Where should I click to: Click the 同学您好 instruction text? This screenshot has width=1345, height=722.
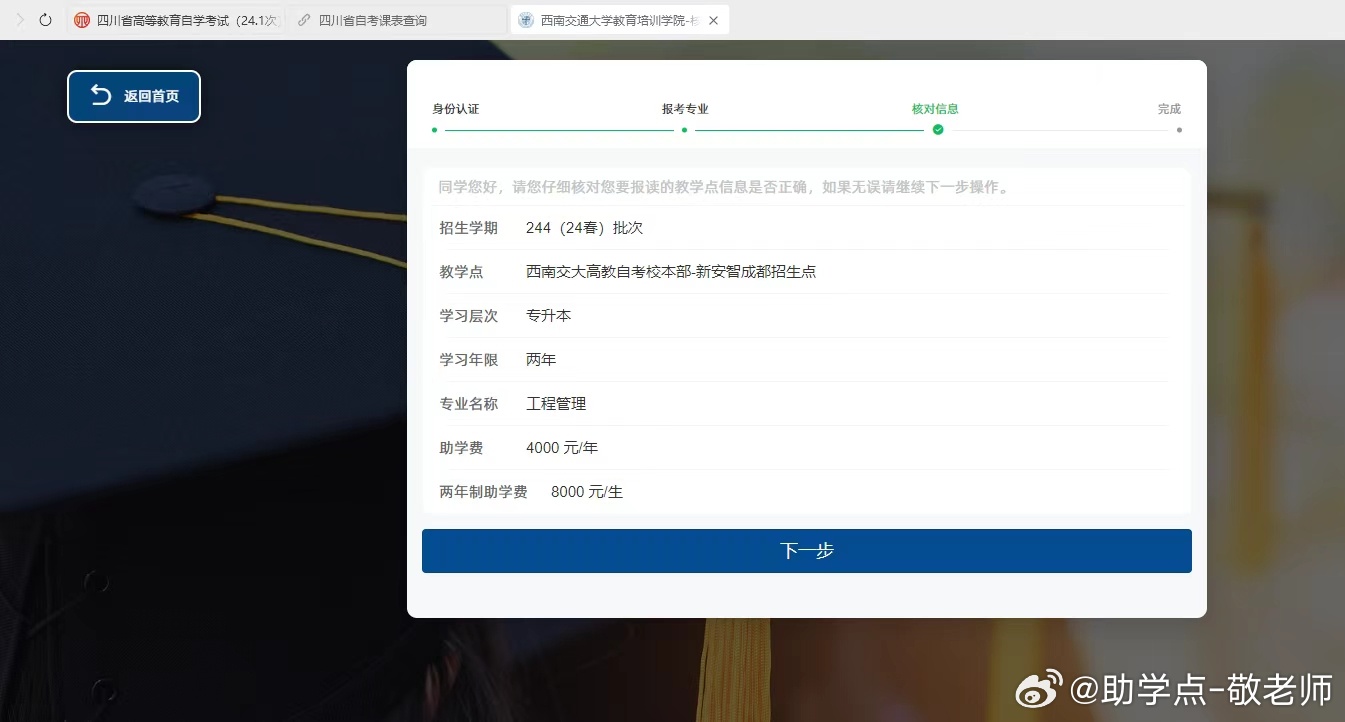(726, 187)
